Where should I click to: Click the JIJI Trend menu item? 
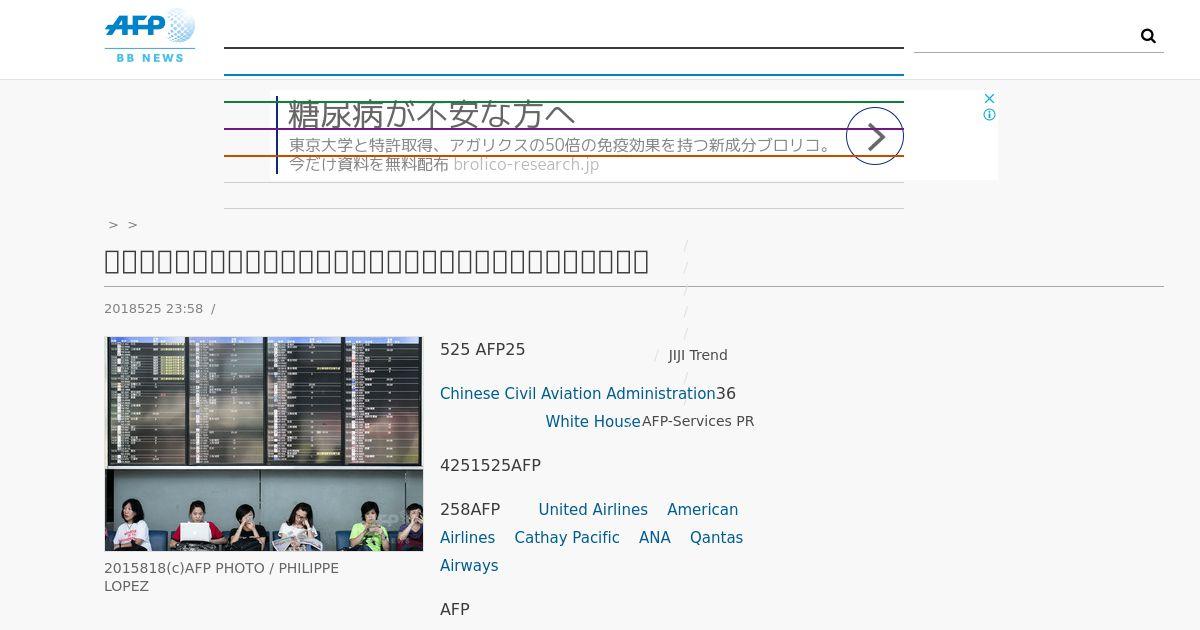[x=698, y=355]
